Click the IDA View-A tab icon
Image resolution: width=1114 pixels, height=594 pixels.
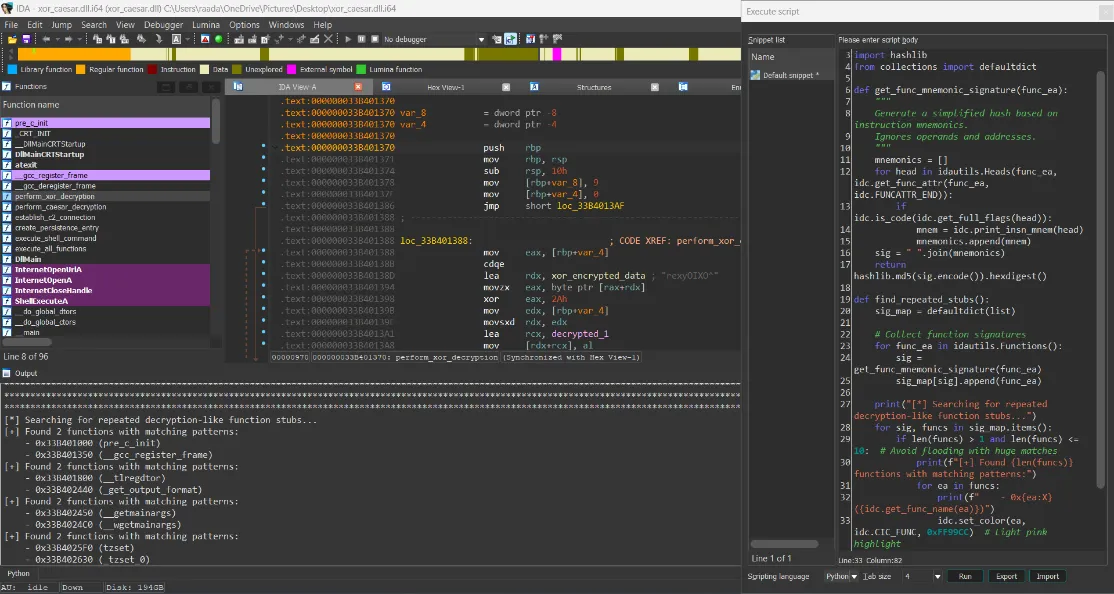coord(238,87)
